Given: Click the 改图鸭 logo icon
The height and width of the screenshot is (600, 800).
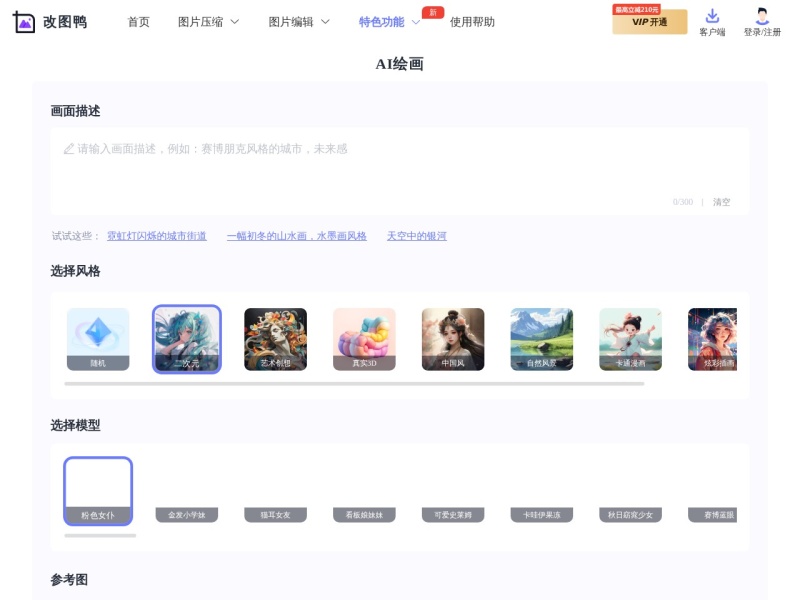Looking at the screenshot, I should coord(23,22).
